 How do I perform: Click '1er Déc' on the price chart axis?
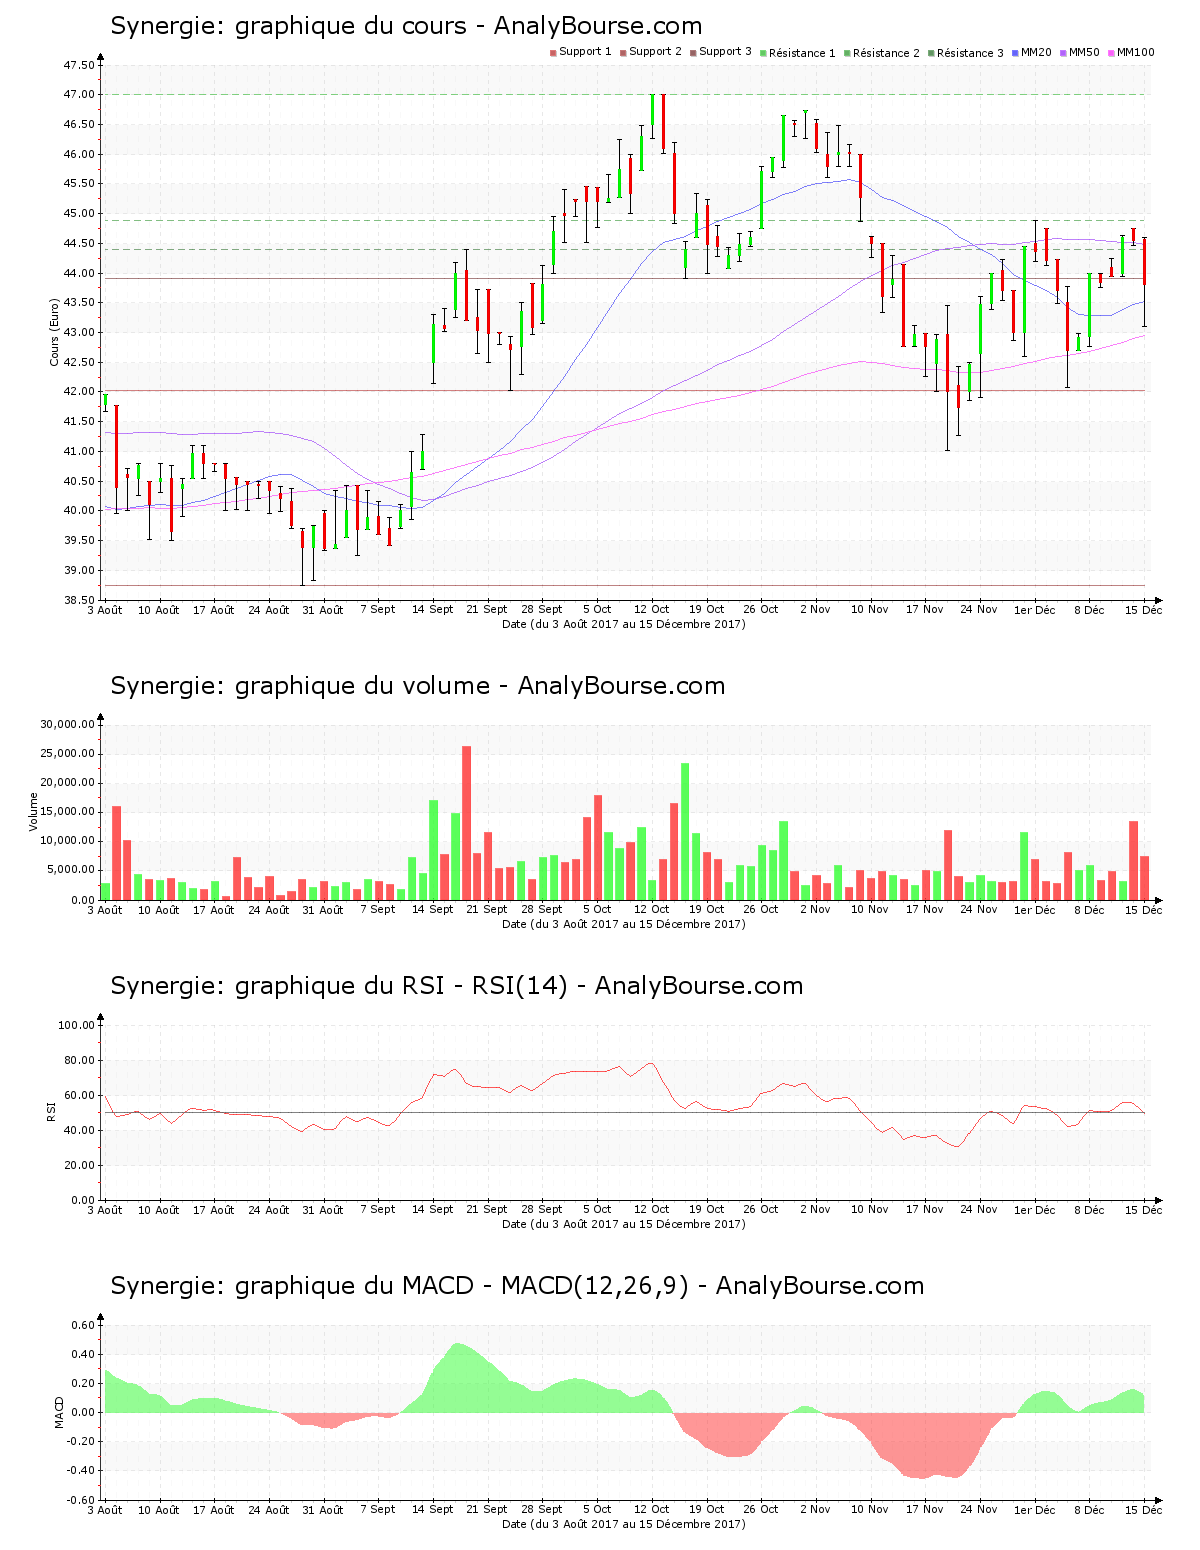tap(1034, 609)
